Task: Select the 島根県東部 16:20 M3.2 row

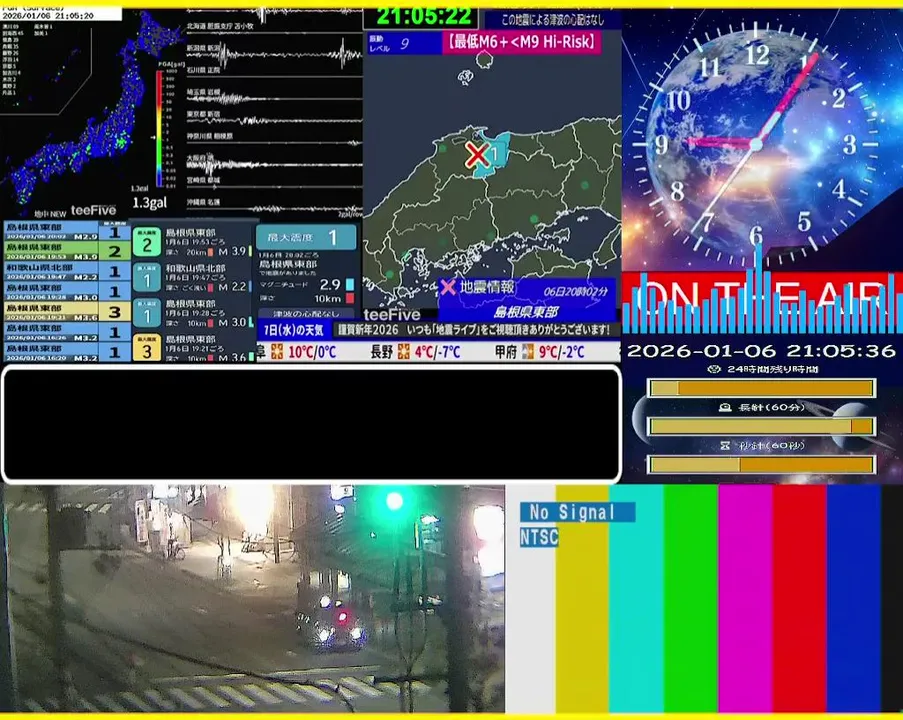Action: tap(67, 351)
